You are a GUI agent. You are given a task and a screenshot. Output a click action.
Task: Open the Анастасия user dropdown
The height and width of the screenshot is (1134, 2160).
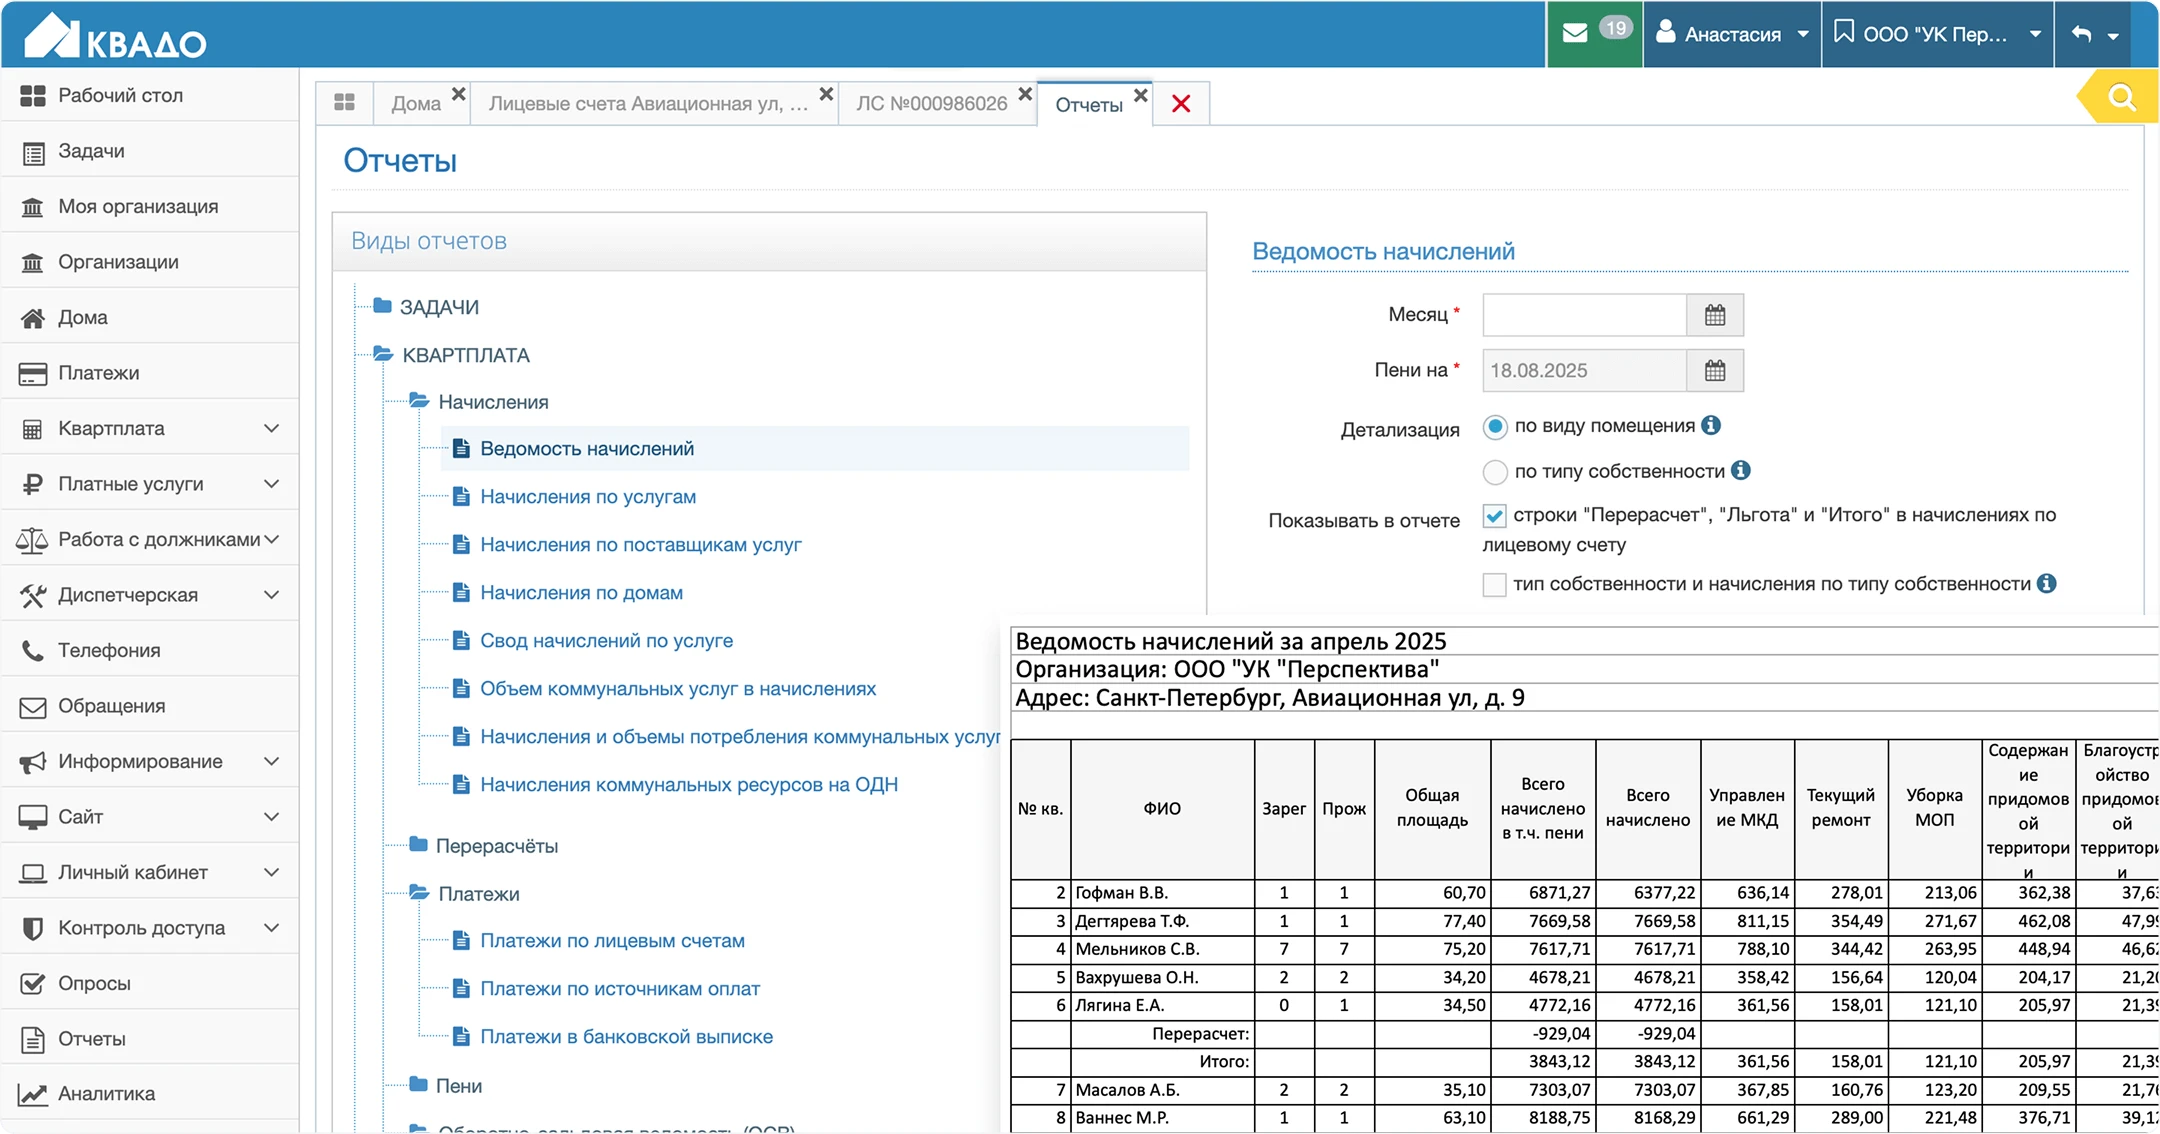pyautogui.click(x=1732, y=33)
